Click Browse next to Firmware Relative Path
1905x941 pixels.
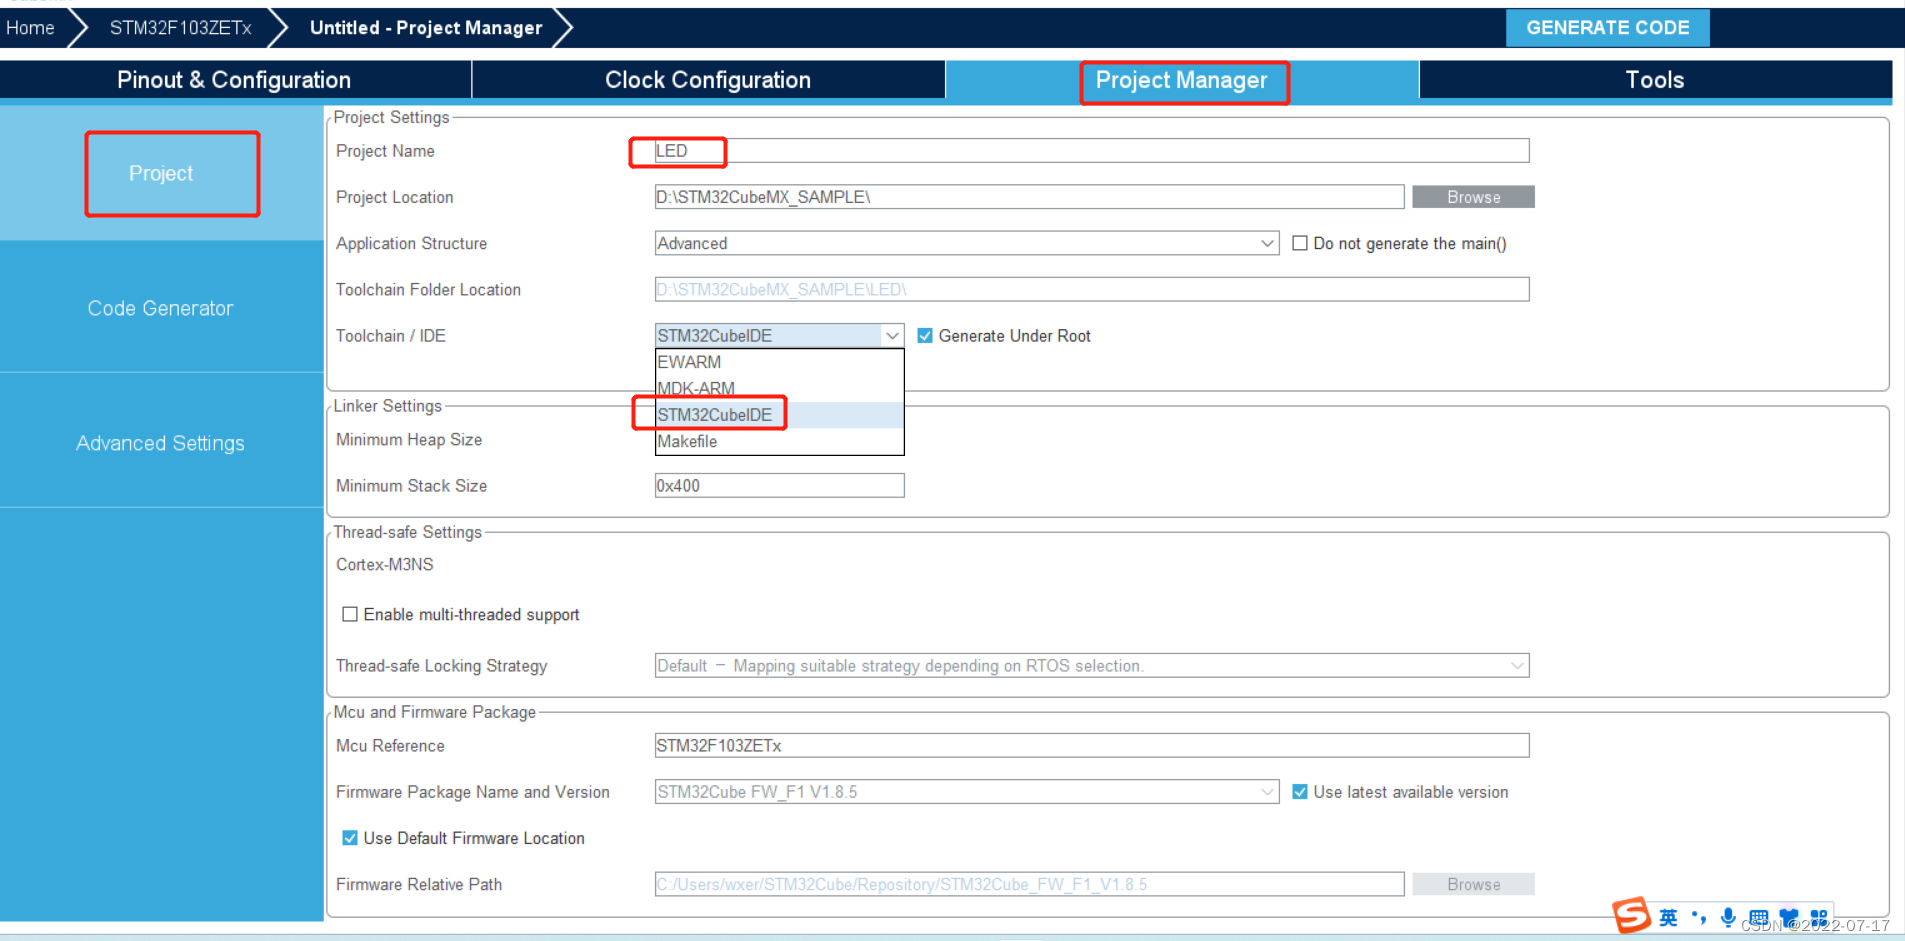pyautogui.click(x=1473, y=884)
